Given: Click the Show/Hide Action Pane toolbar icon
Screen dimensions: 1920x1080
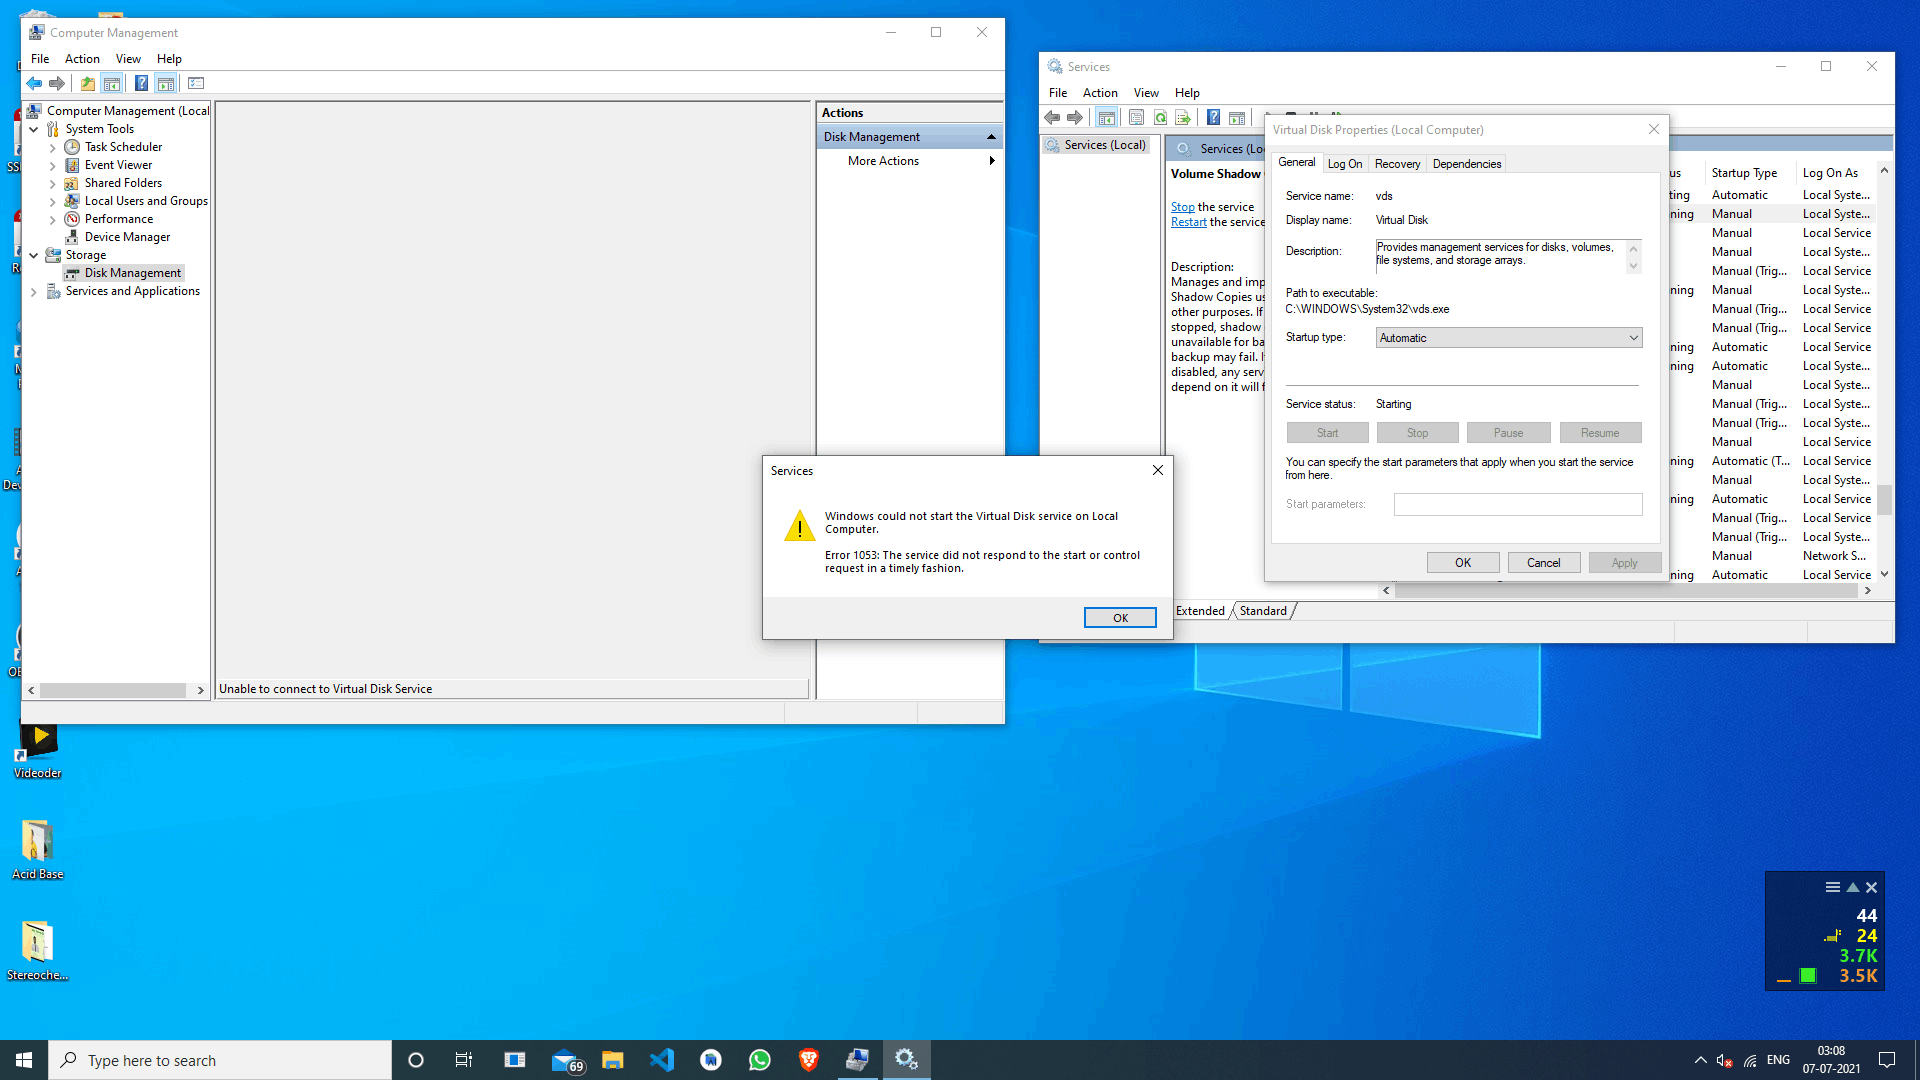Looking at the screenshot, I should pos(166,84).
